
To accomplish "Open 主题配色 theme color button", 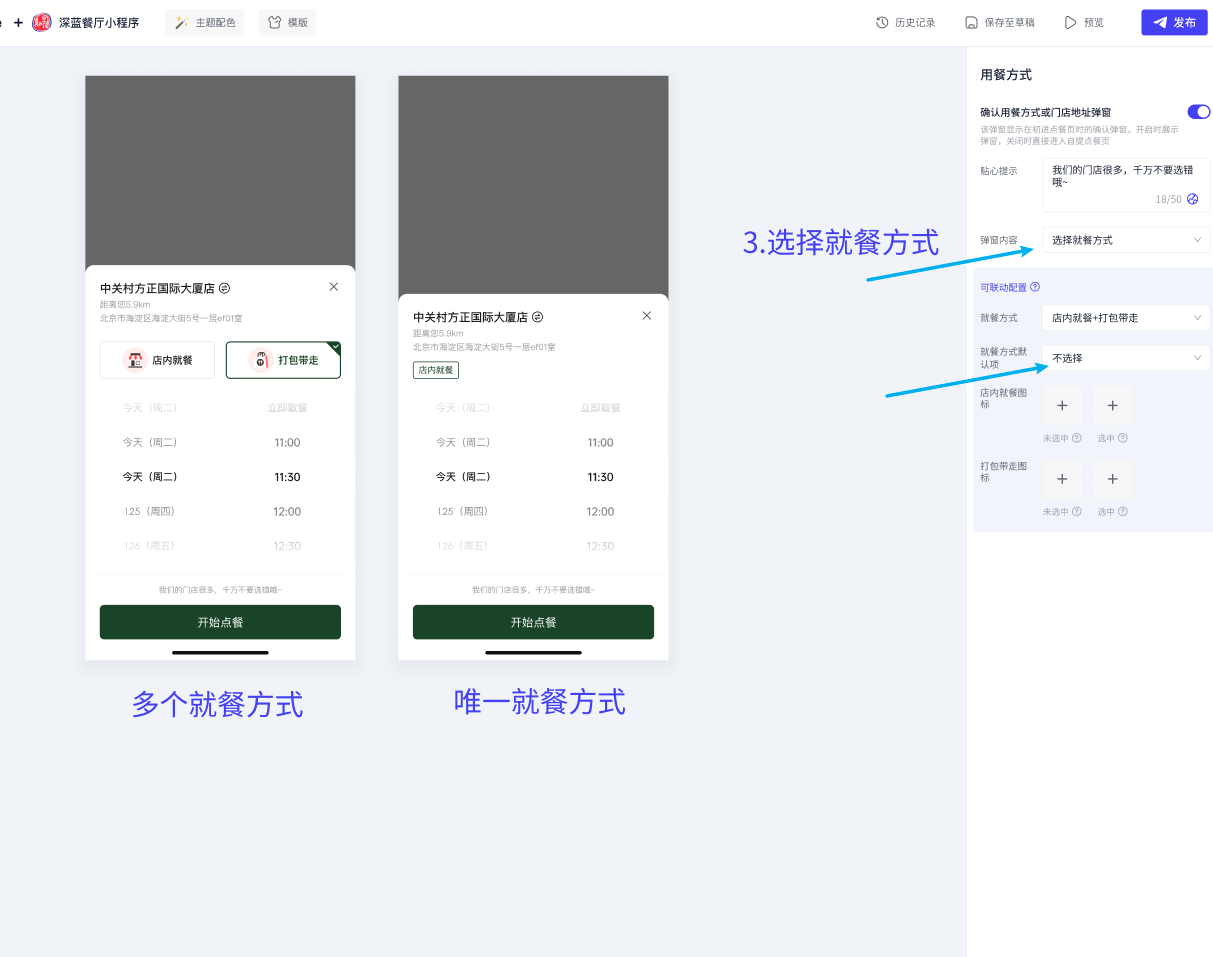I will coord(205,22).
